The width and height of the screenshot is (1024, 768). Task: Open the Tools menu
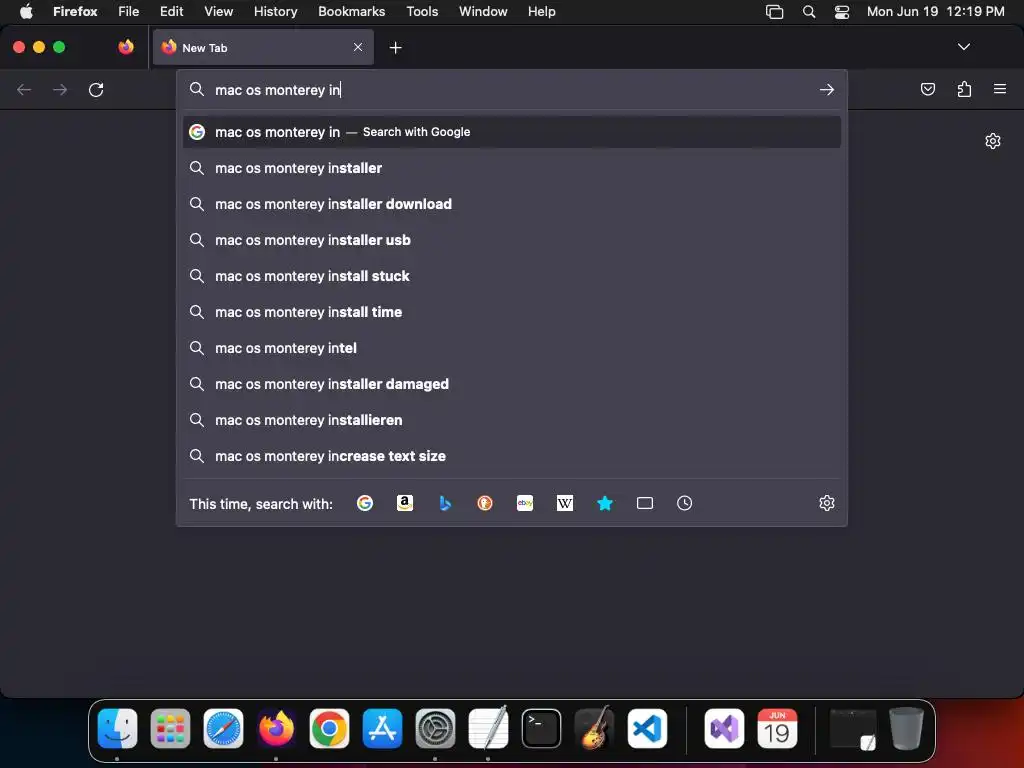422,11
